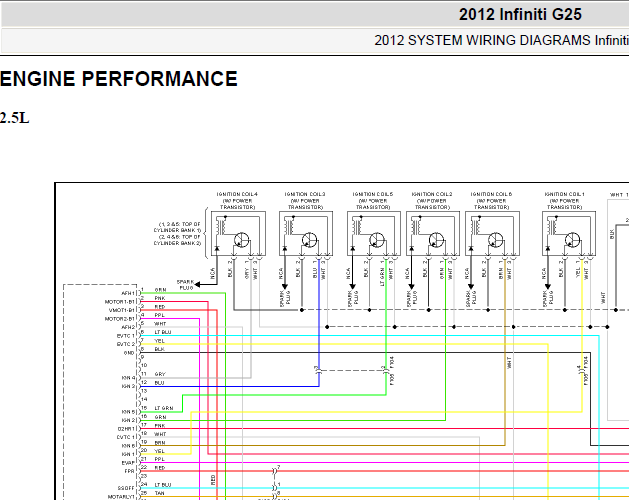Click the pin 7 YEL wire color label
The image size is (629, 500).
[x=159, y=341]
